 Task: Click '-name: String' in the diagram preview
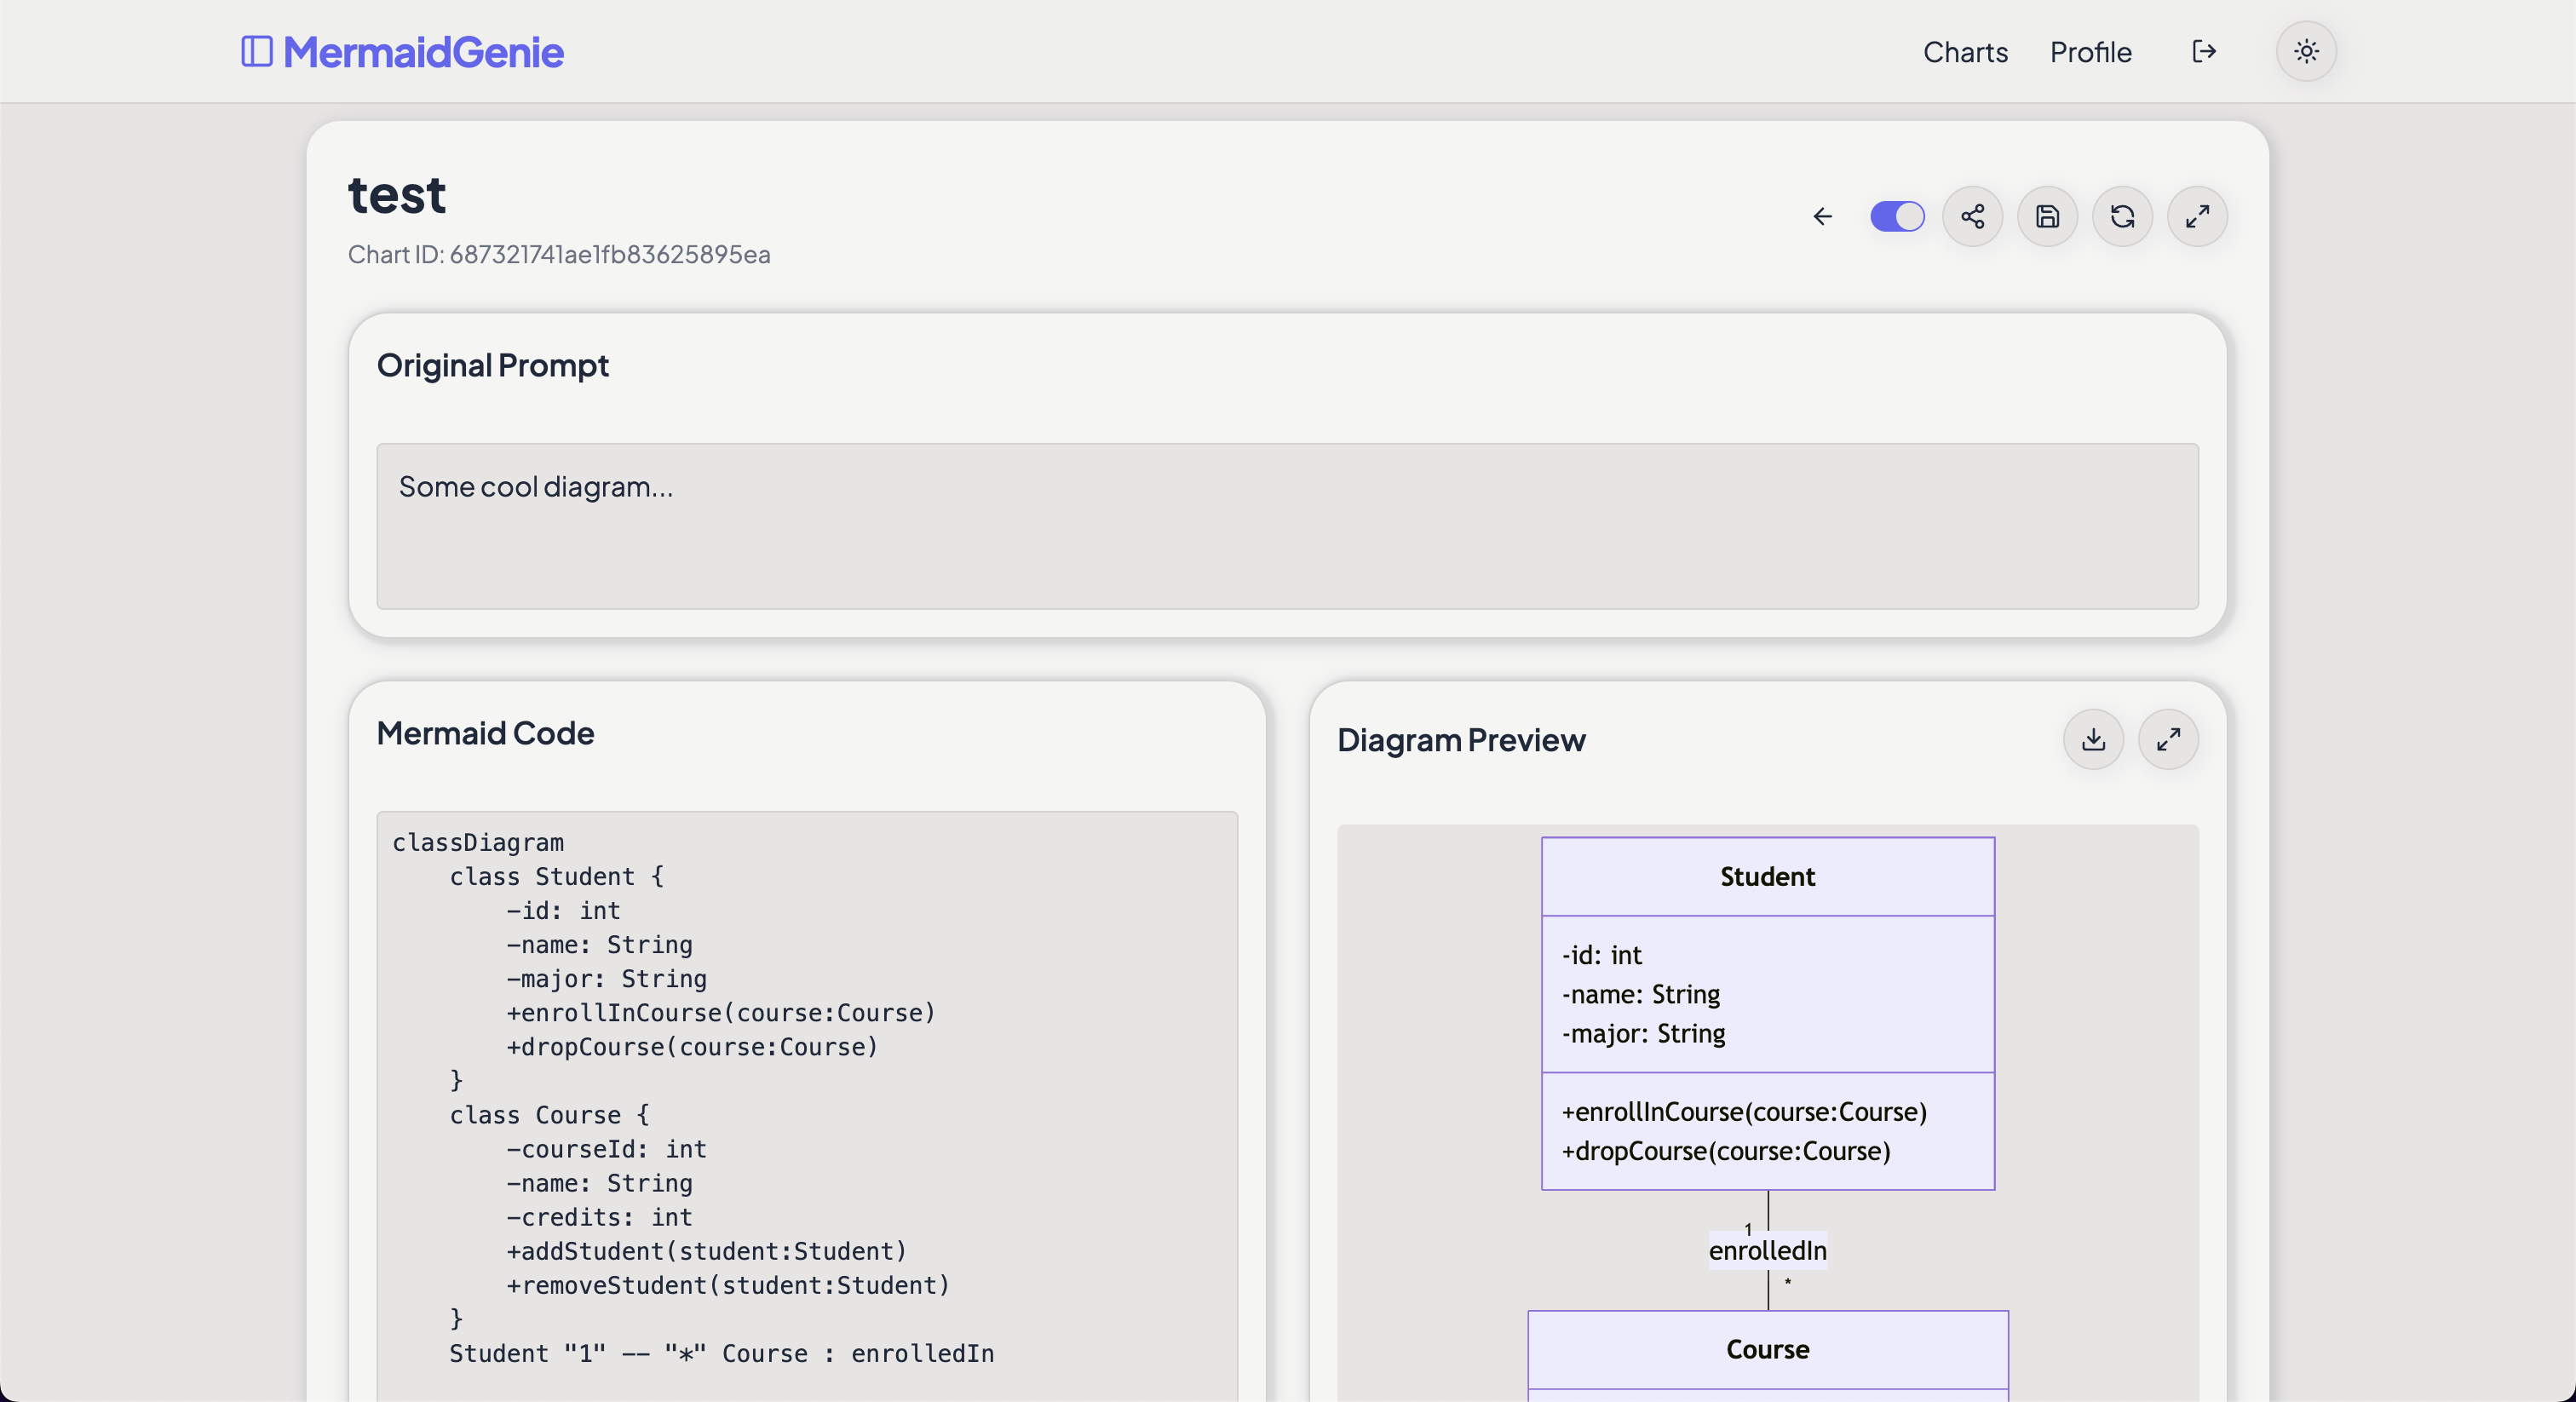(x=1641, y=994)
